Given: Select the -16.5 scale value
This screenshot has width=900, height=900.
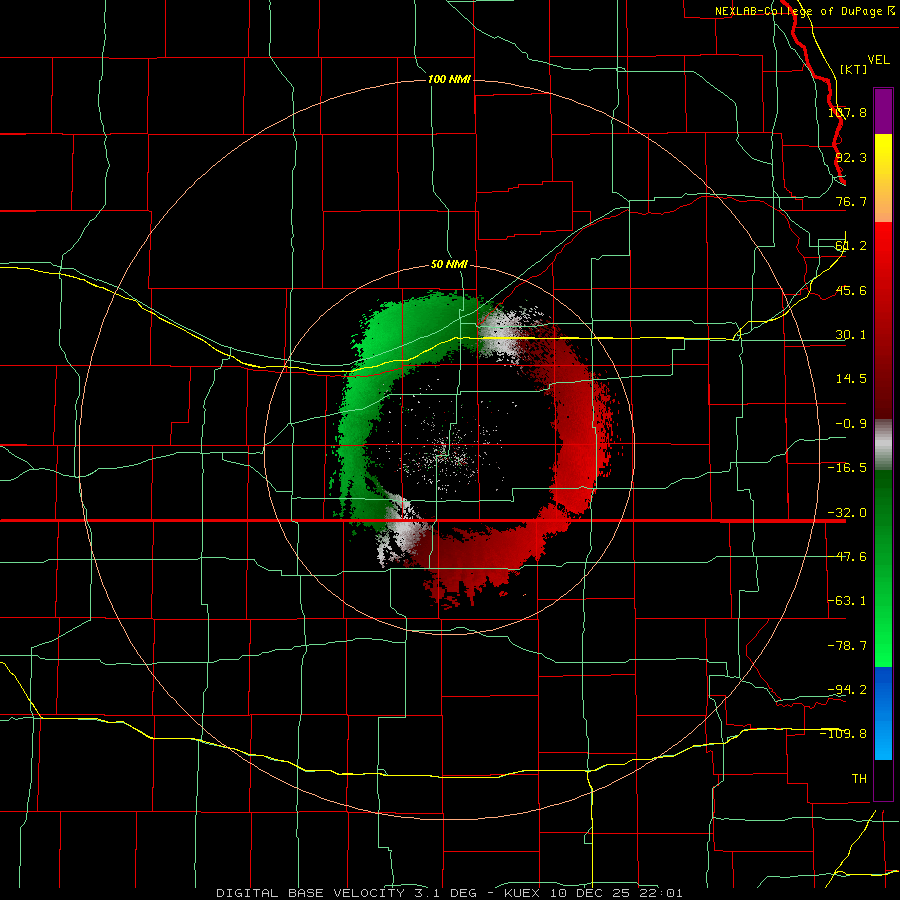Looking at the screenshot, I should tap(847, 468).
